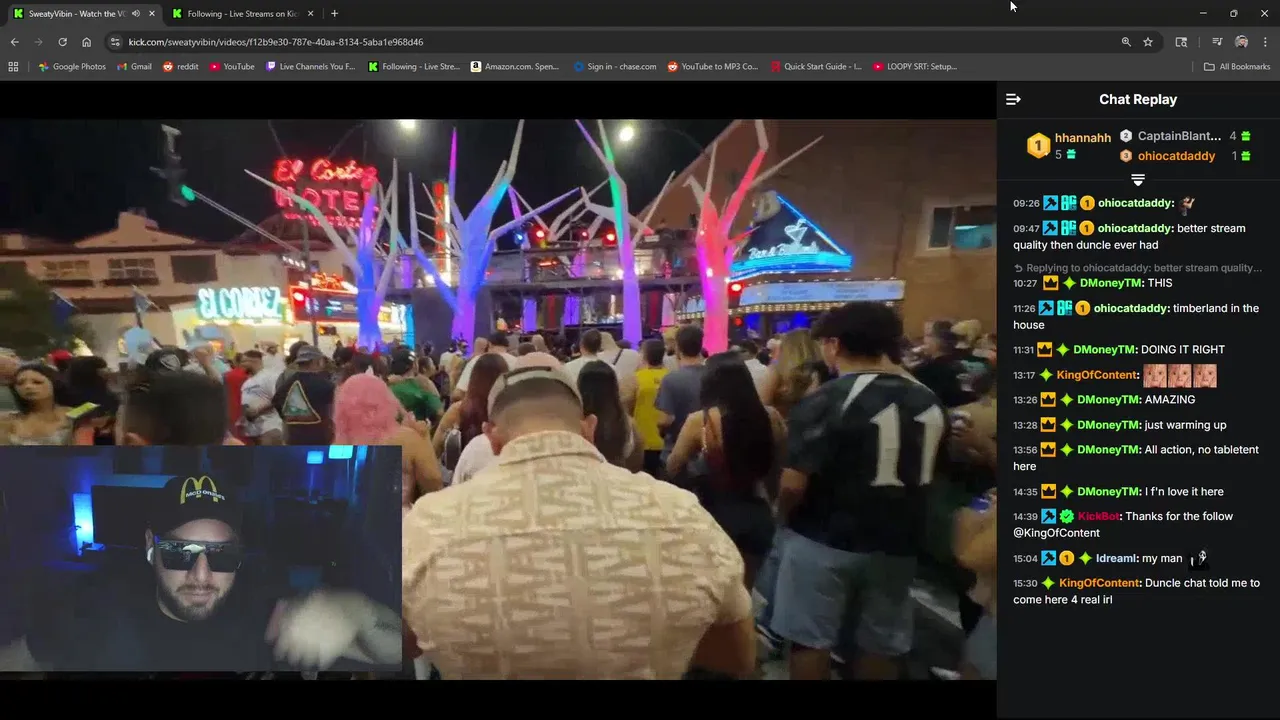Click the extension icon beside bookmark star

click(1181, 42)
